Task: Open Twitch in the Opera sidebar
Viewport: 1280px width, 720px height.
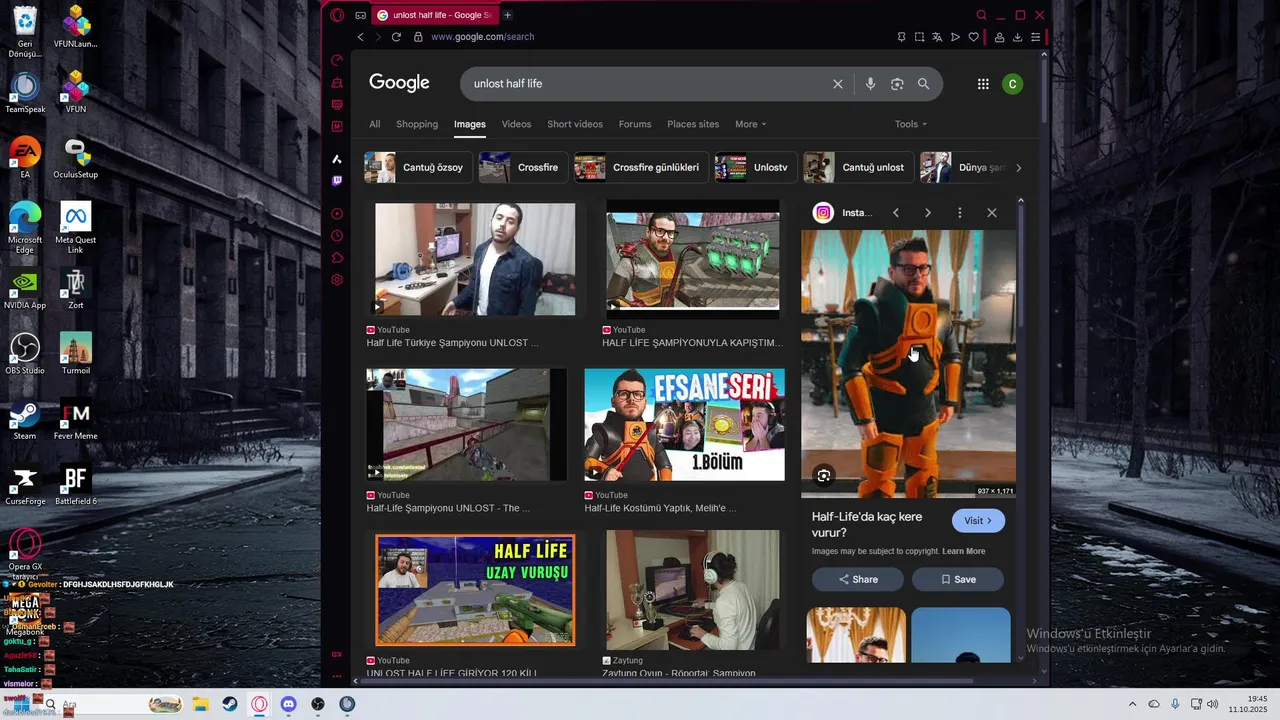Action: click(337, 181)
